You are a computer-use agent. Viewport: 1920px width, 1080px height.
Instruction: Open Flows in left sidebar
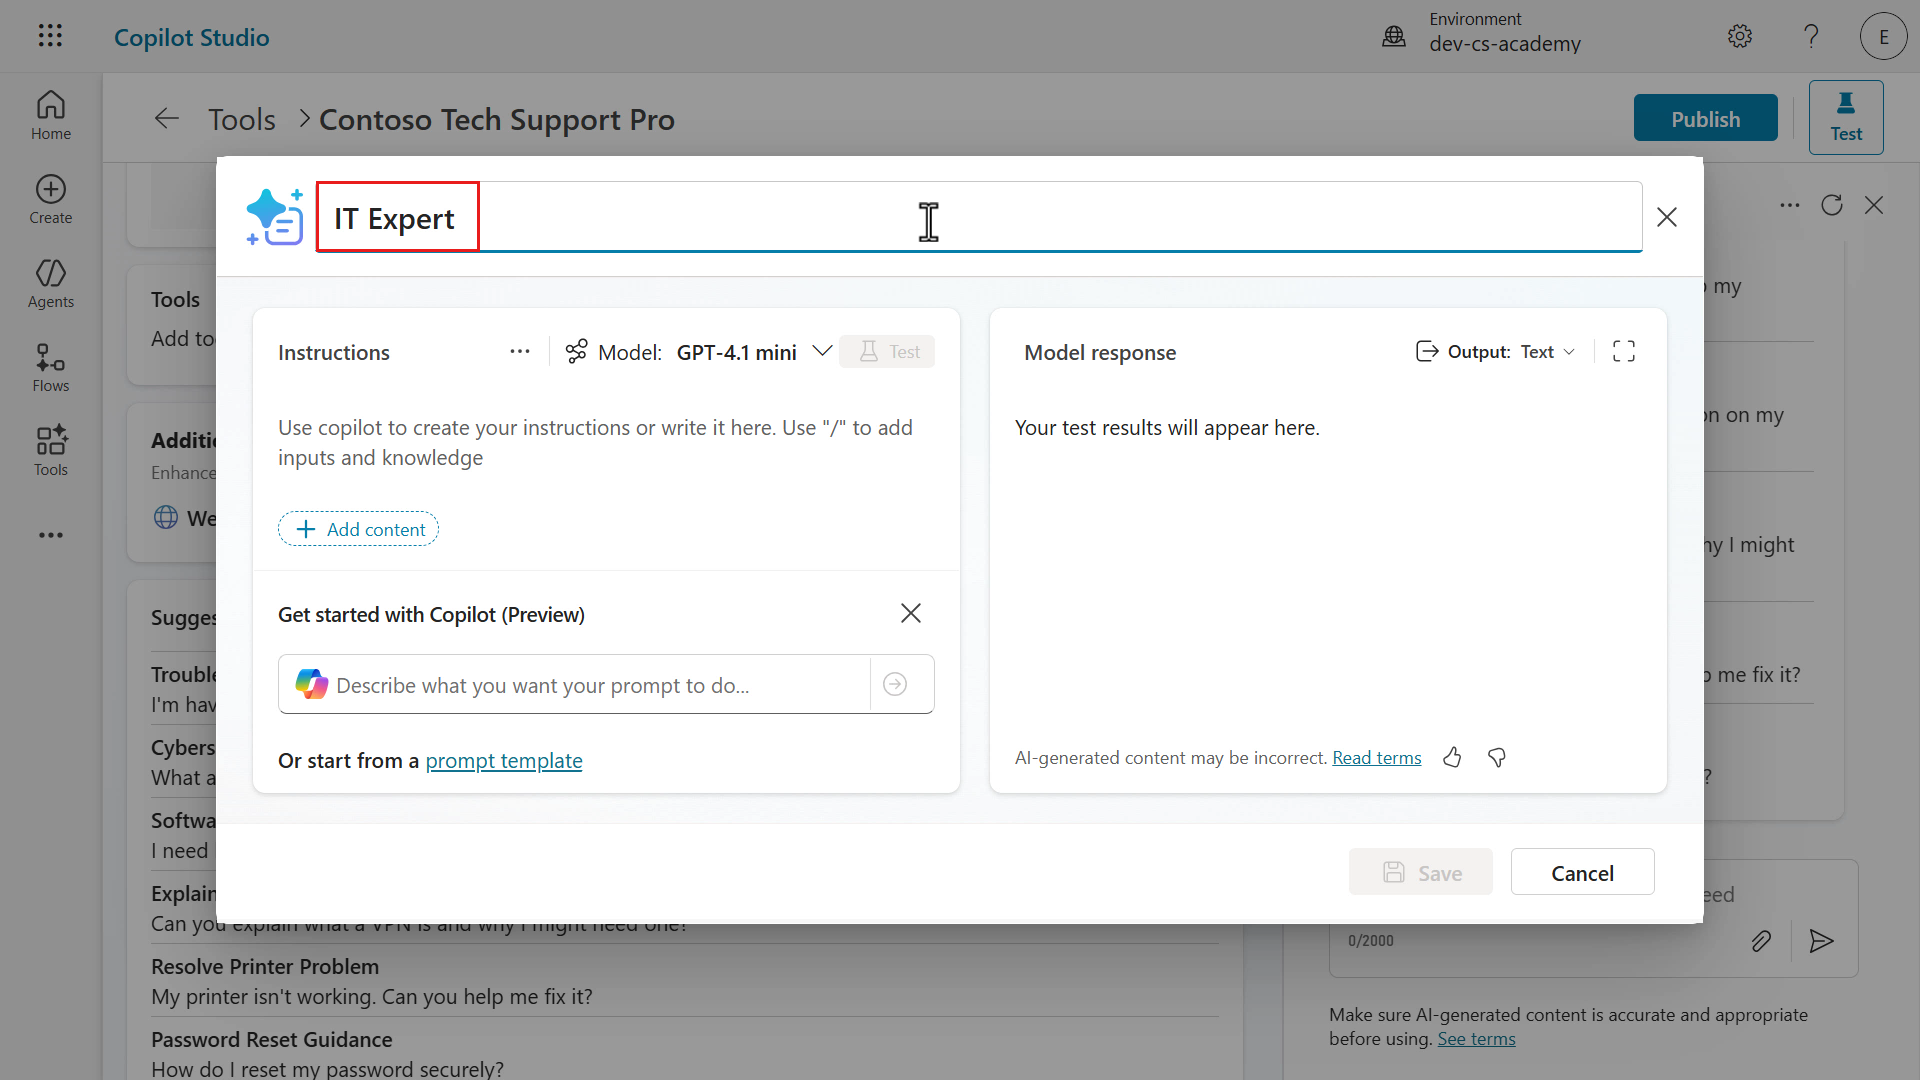coord(51,367)
